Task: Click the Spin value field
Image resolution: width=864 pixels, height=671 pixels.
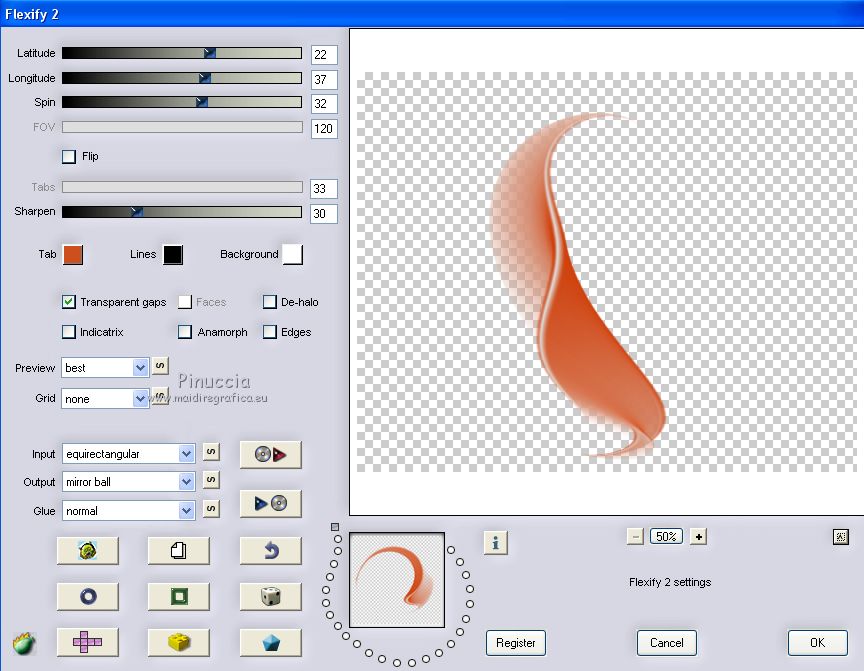Action: (x=324, y=104)
